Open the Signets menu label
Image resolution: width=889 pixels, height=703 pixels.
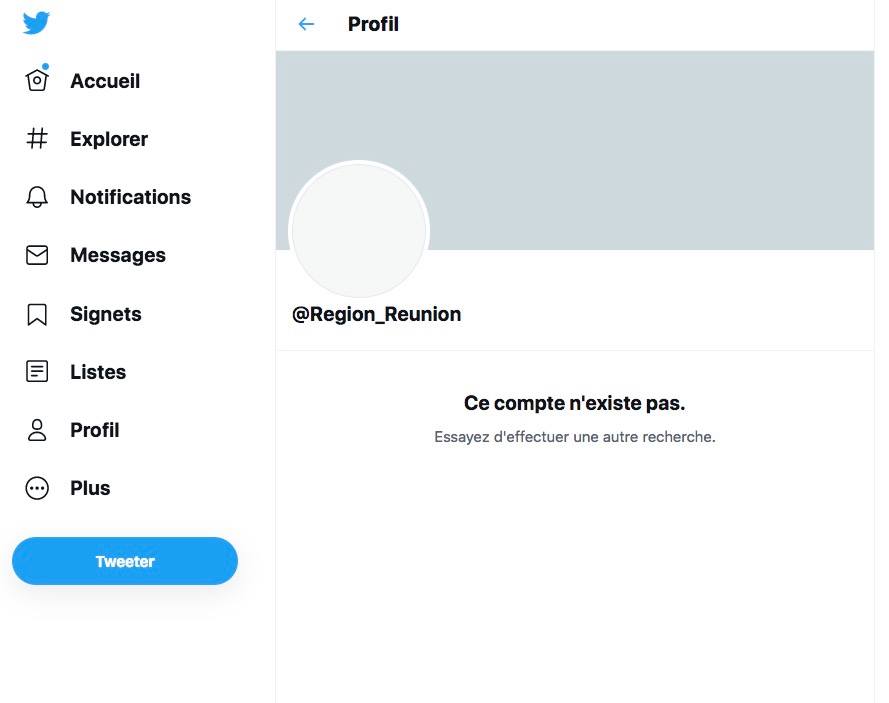[106, 314]
